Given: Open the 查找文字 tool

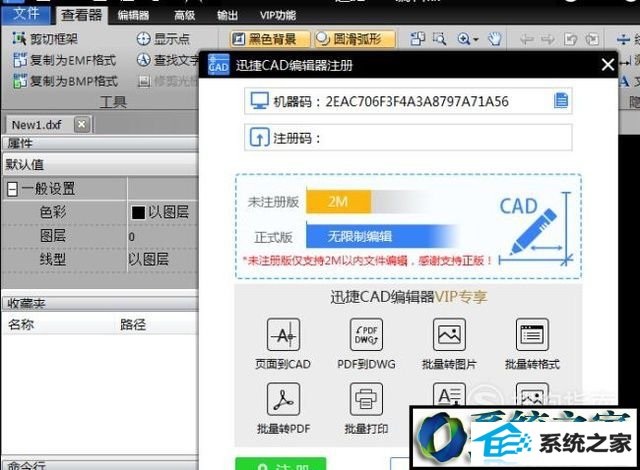Looking at the screenshot, I should tap(167, 60).
